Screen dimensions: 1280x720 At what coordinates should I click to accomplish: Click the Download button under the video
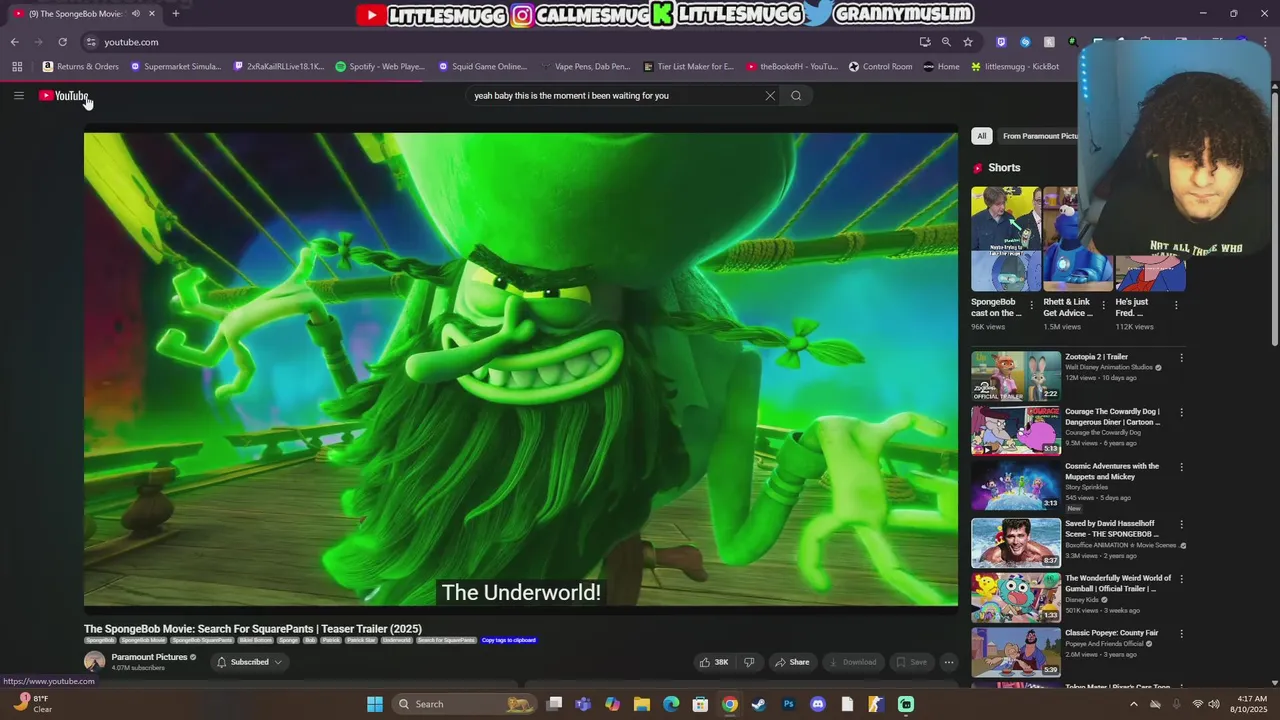(851, 662)
